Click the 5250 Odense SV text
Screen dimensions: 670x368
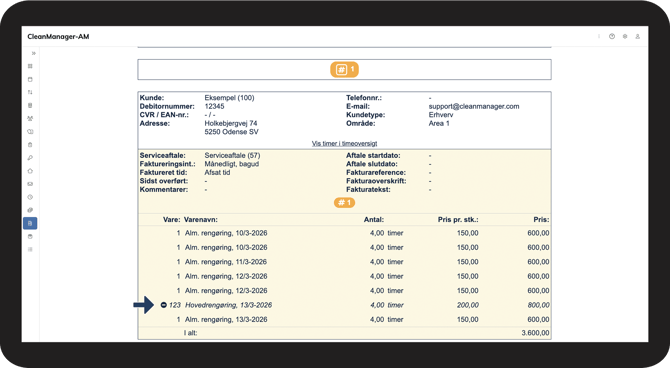232,132
